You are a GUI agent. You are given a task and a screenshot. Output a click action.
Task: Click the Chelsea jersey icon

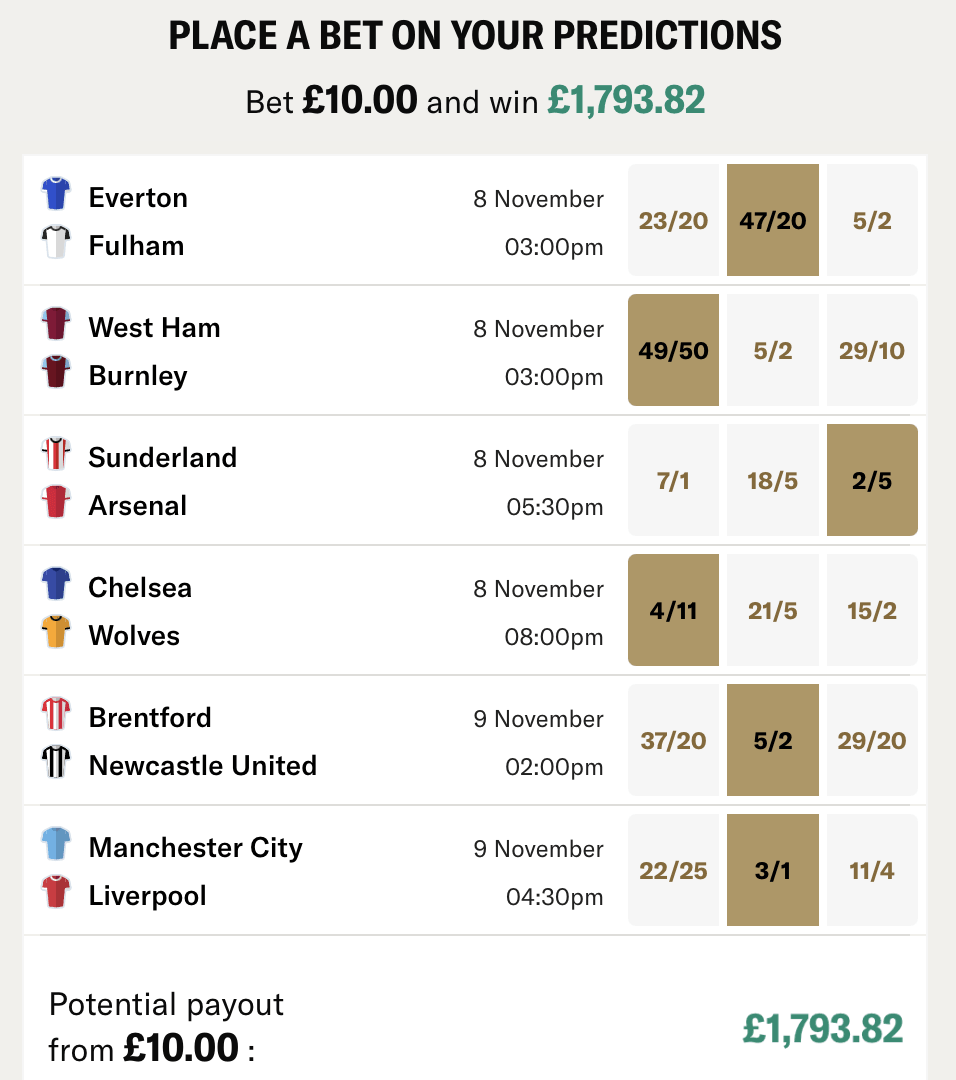(56, 584)
